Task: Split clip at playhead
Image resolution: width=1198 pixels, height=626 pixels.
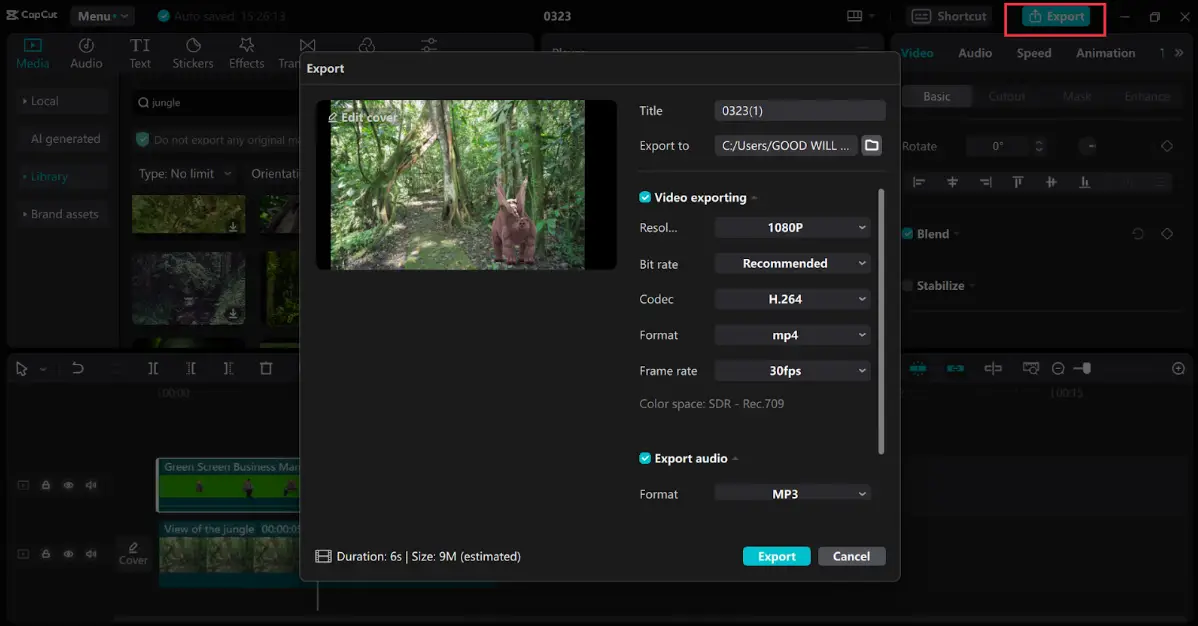Action: point(153,368)
